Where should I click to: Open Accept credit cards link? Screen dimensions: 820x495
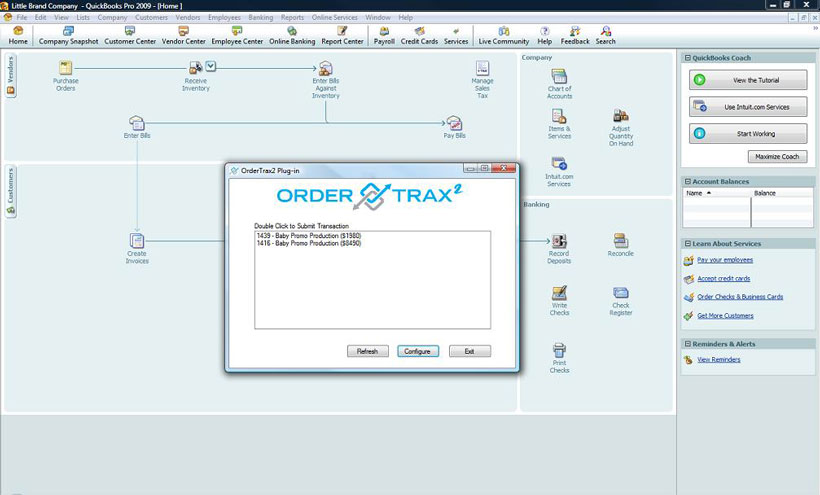[x=723, y=279]
